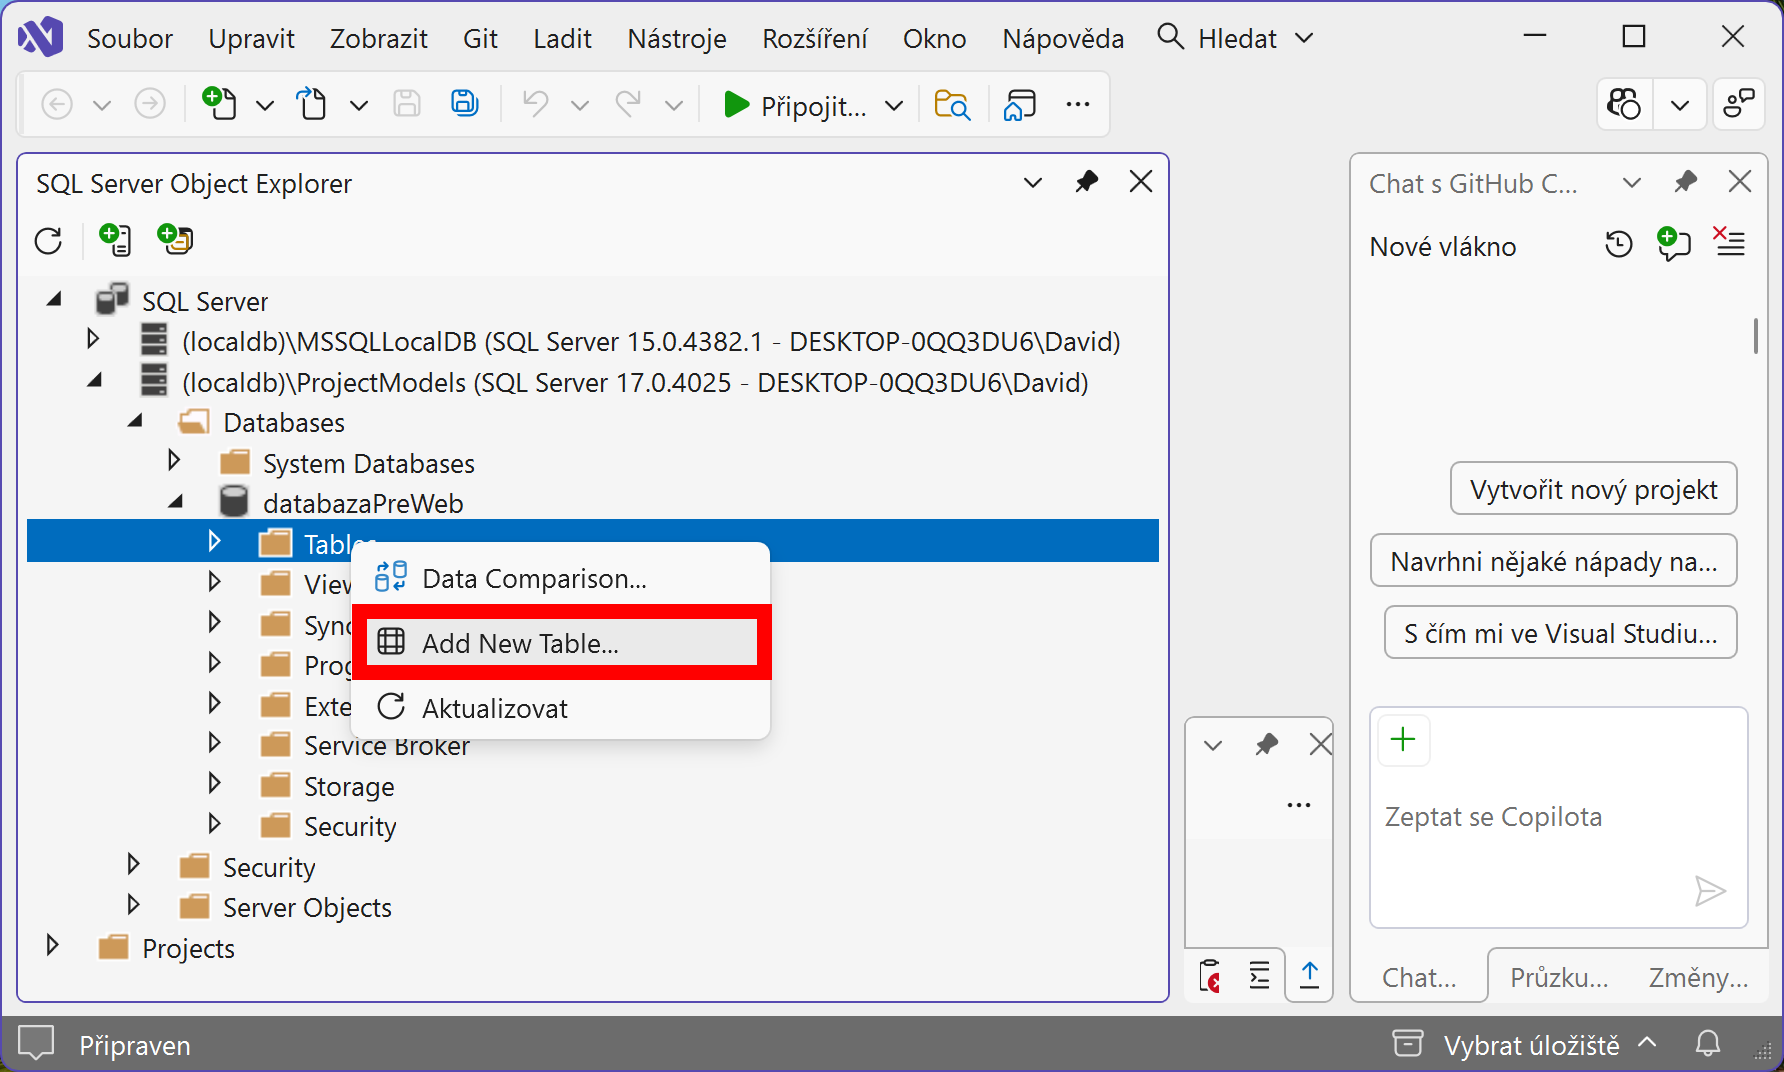Viewport: 1784px width, 1072px height.
Task: Collapse the ProjectModels server node
Action: (94, 380)
